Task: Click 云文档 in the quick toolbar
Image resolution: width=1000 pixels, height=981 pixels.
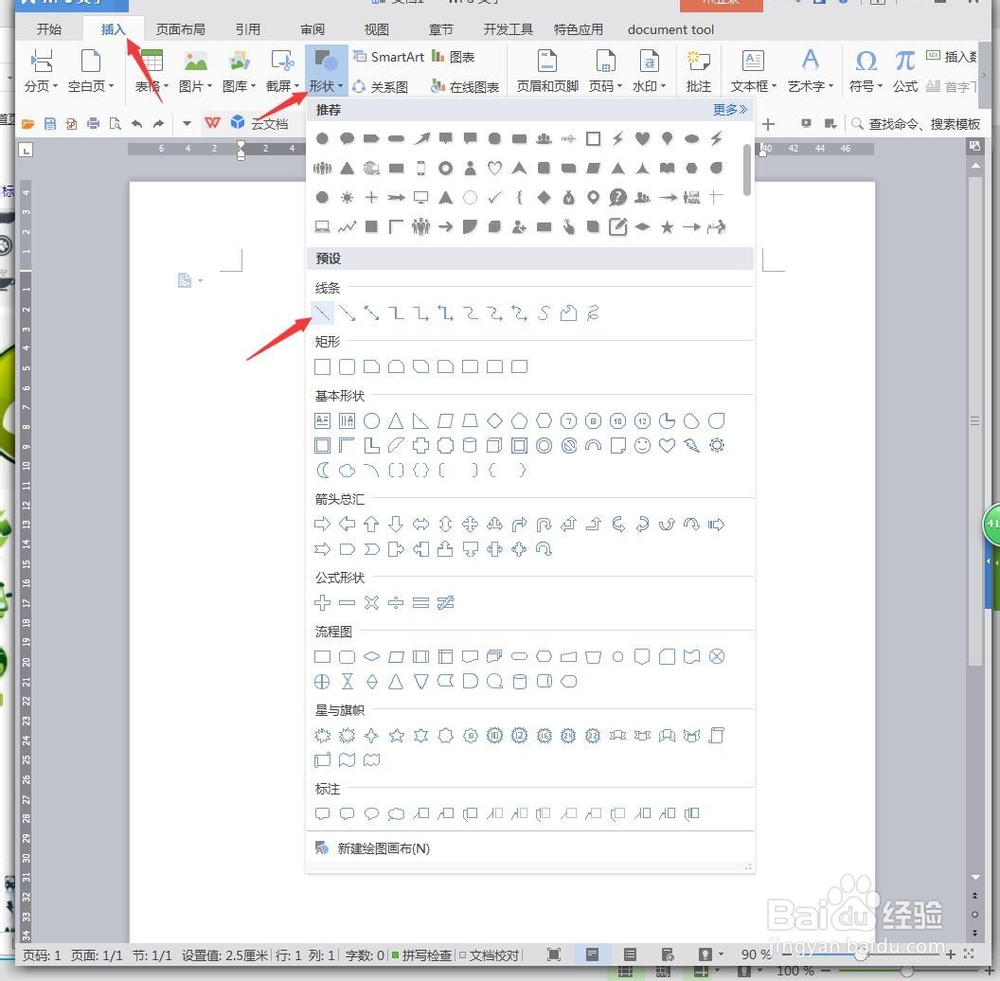Action: tap(261, 124)
